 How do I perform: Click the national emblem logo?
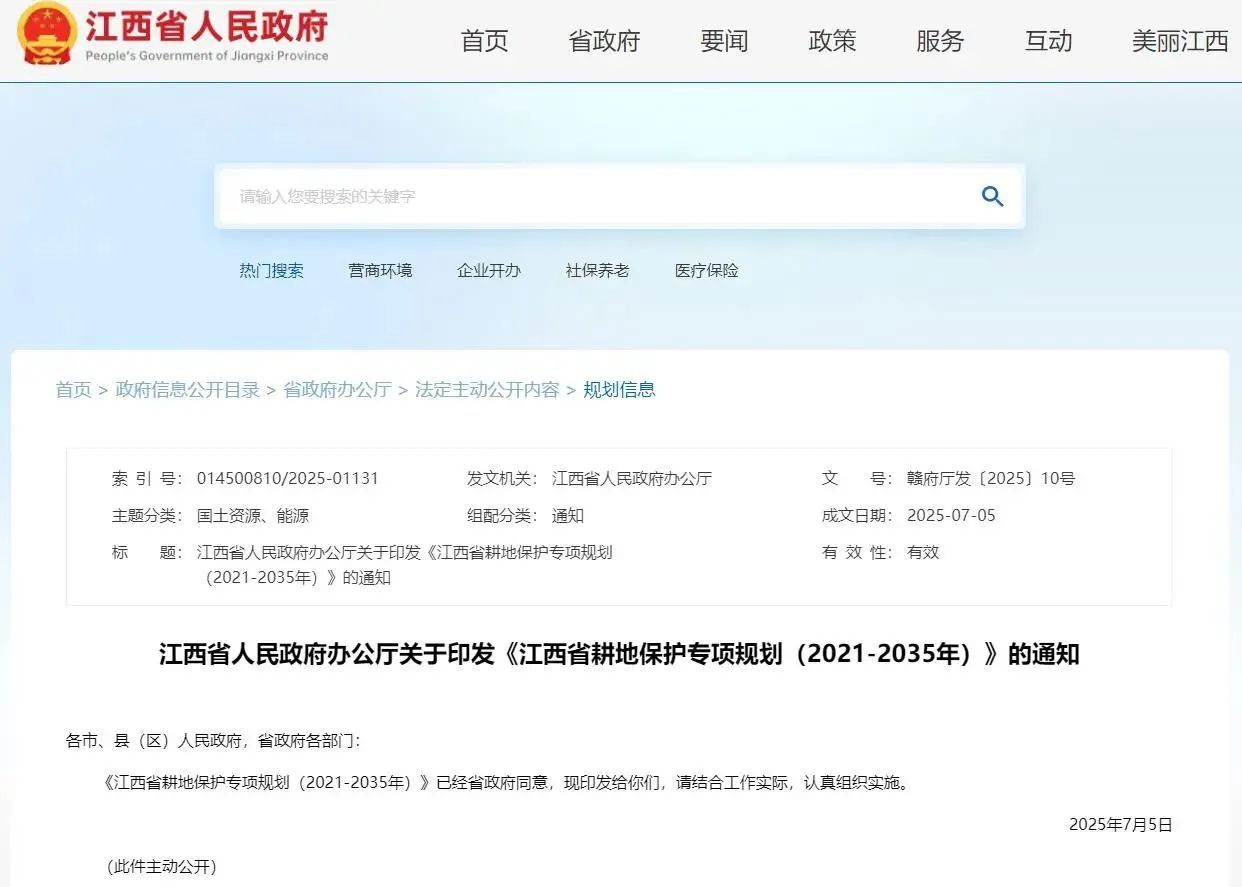(x=46, y=33)
